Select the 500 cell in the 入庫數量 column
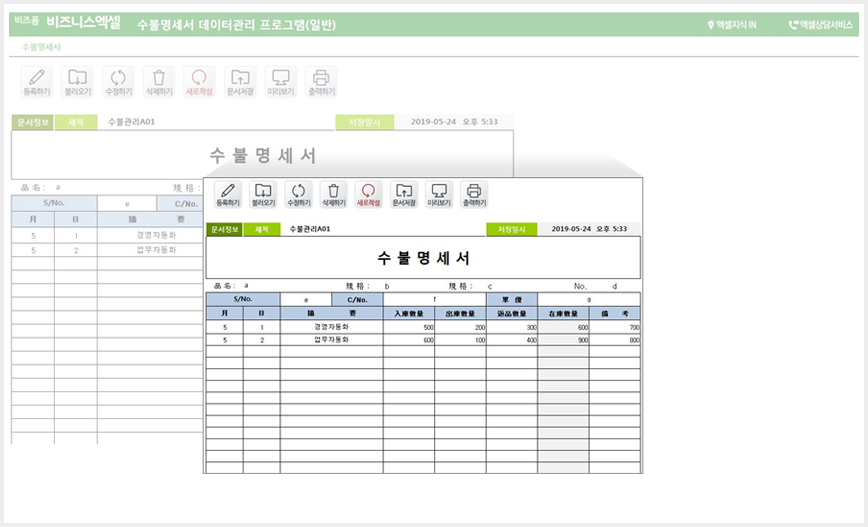This screenshot has height=527, width=868. coord(409,327)
